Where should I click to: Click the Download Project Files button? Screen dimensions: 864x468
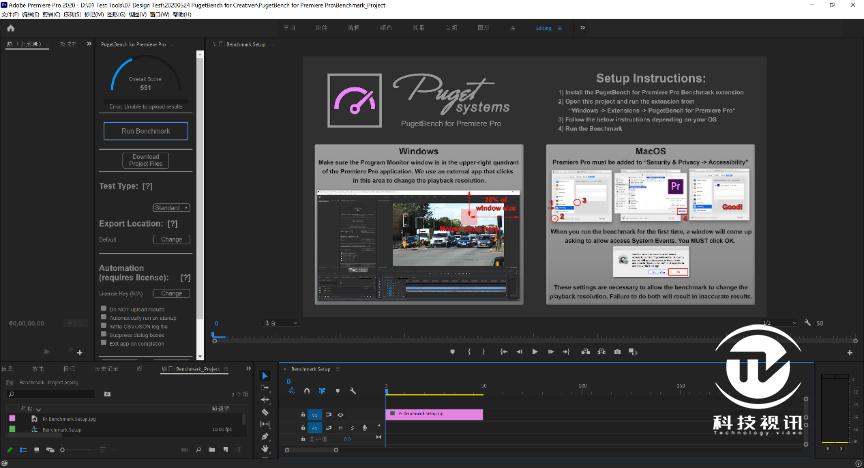(145, 160)
